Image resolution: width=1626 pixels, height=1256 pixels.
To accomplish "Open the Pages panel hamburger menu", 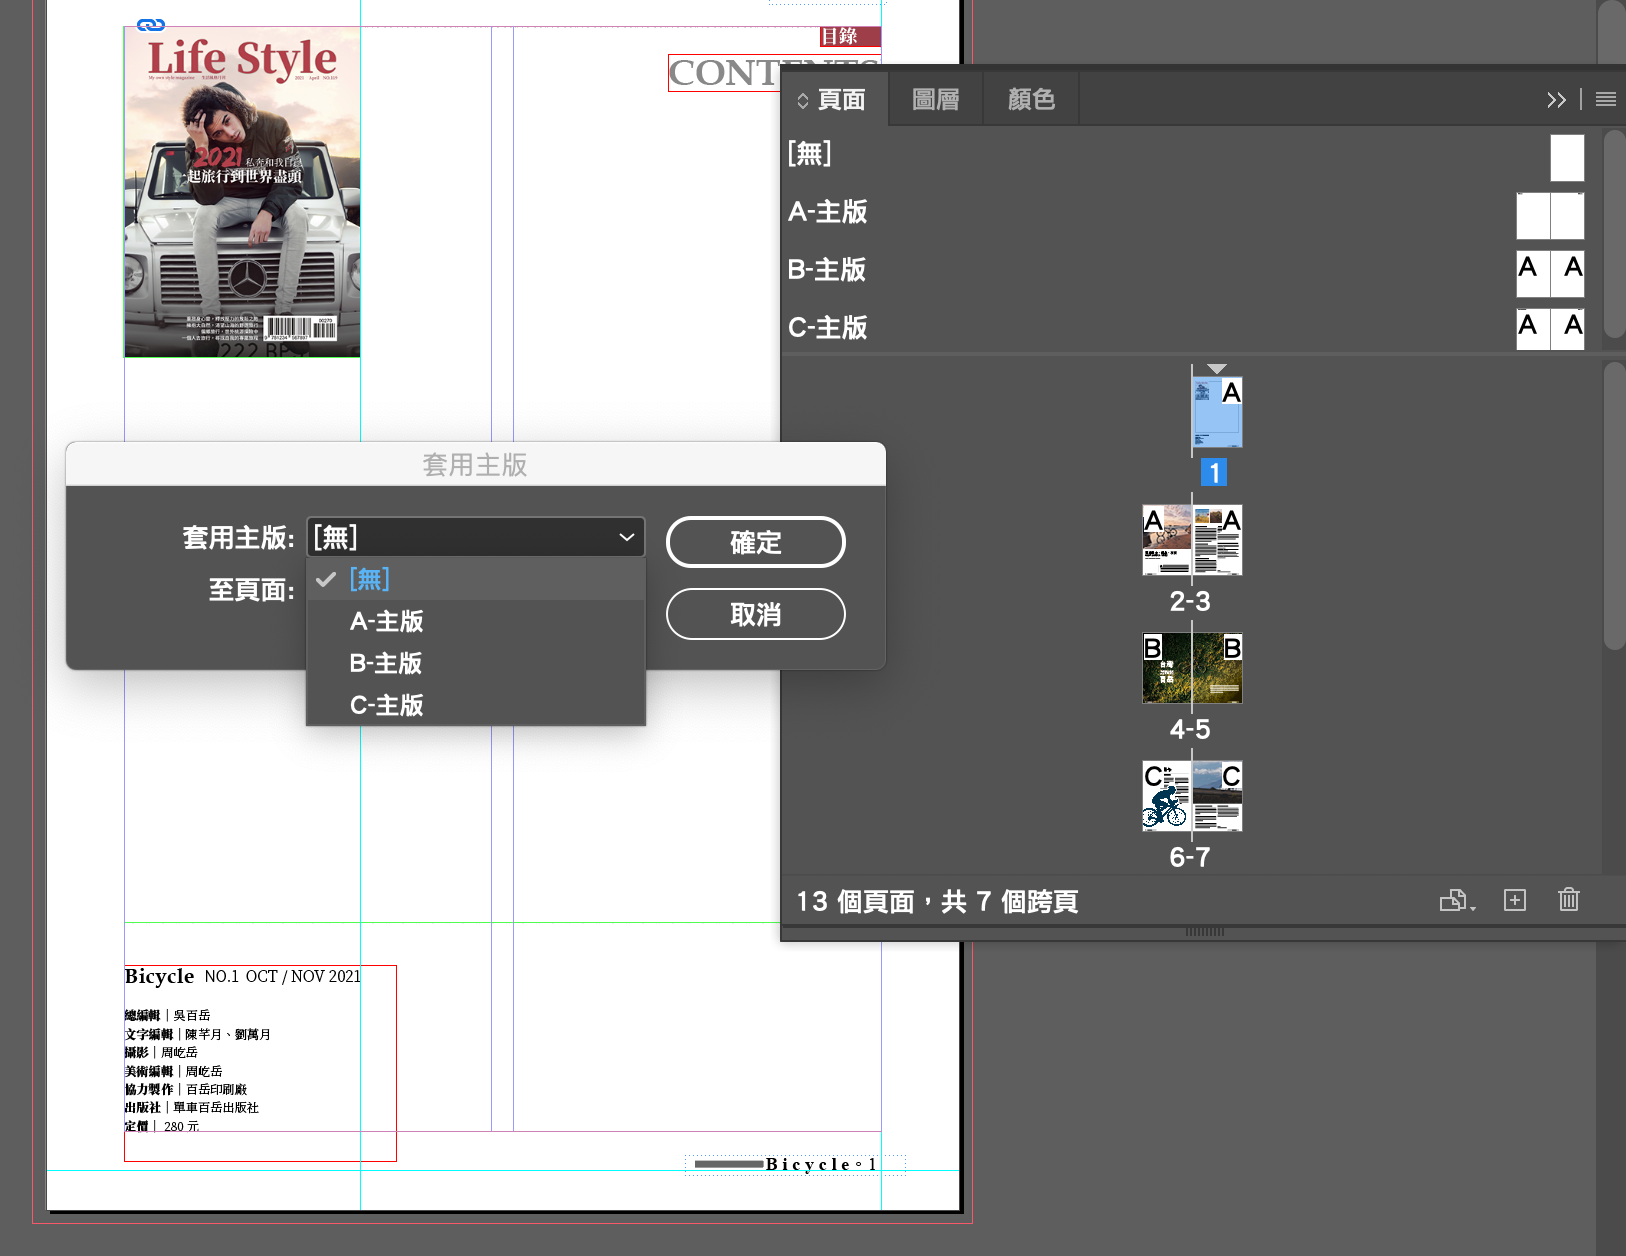I will 1606,99.
